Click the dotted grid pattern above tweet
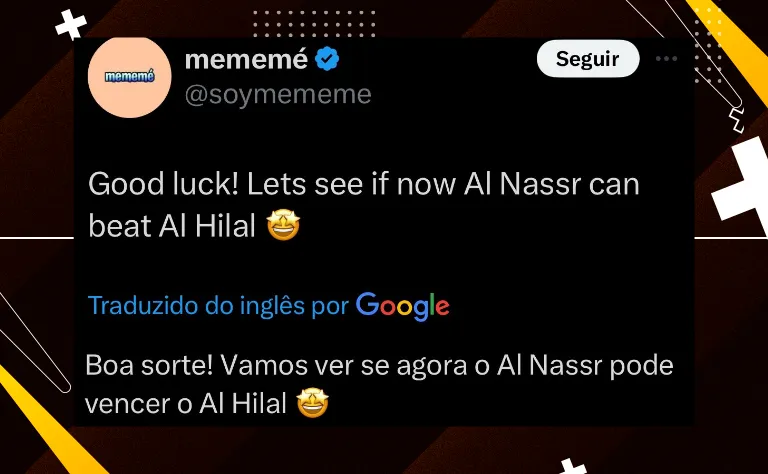 click(314, 23)
